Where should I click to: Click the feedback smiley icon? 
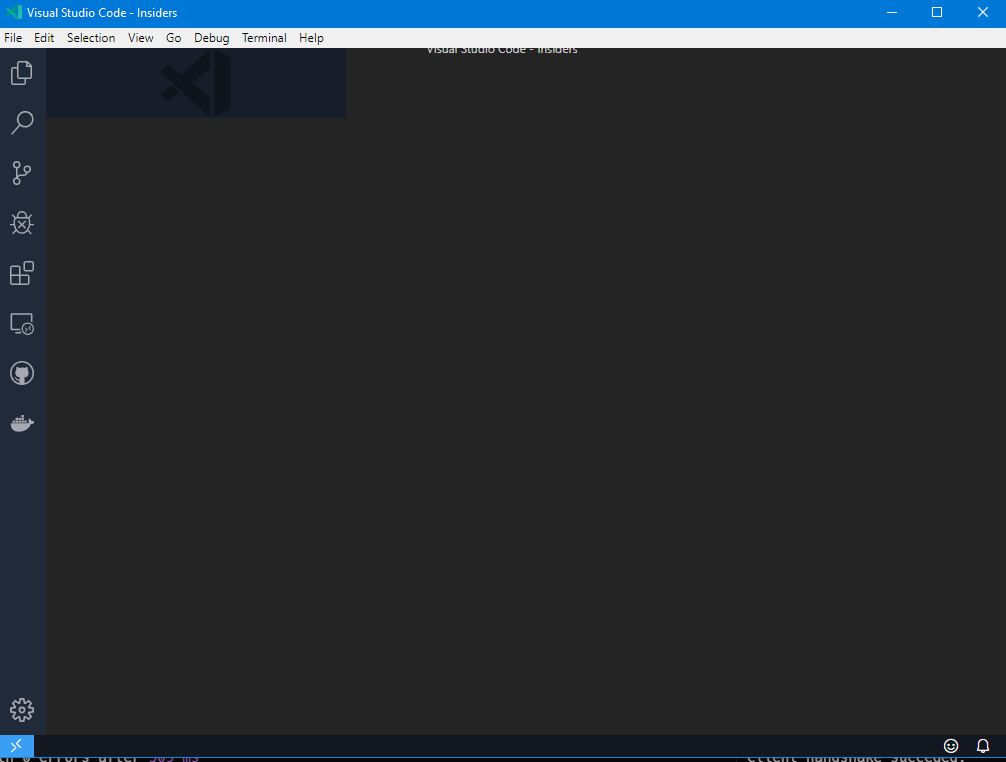click(x=951, y=745)
